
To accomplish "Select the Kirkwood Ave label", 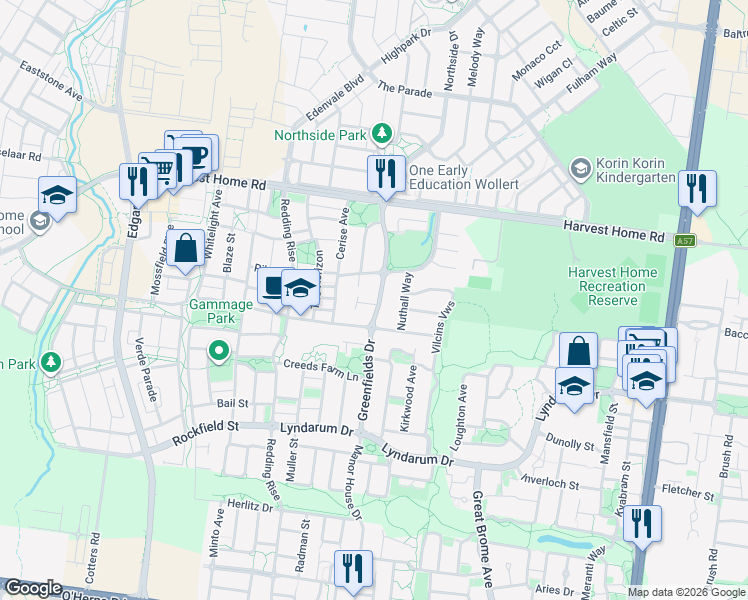I will pyautogui.click(x=408, y=399).
